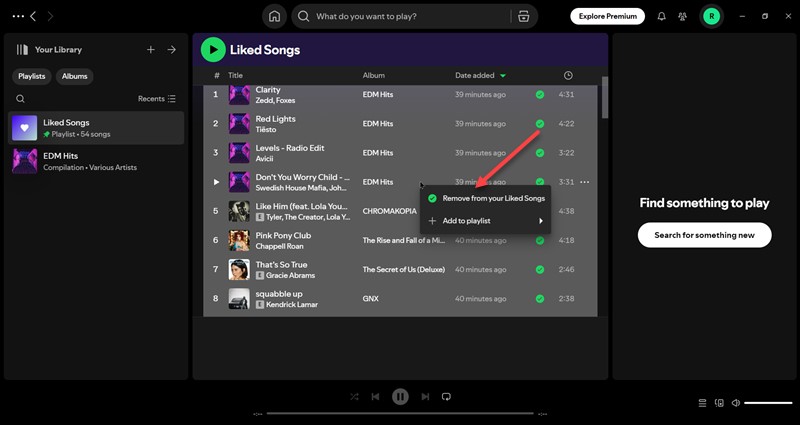The image size is (800, 425).
Task: Sort by Title column header
Action: coord(235,76)
